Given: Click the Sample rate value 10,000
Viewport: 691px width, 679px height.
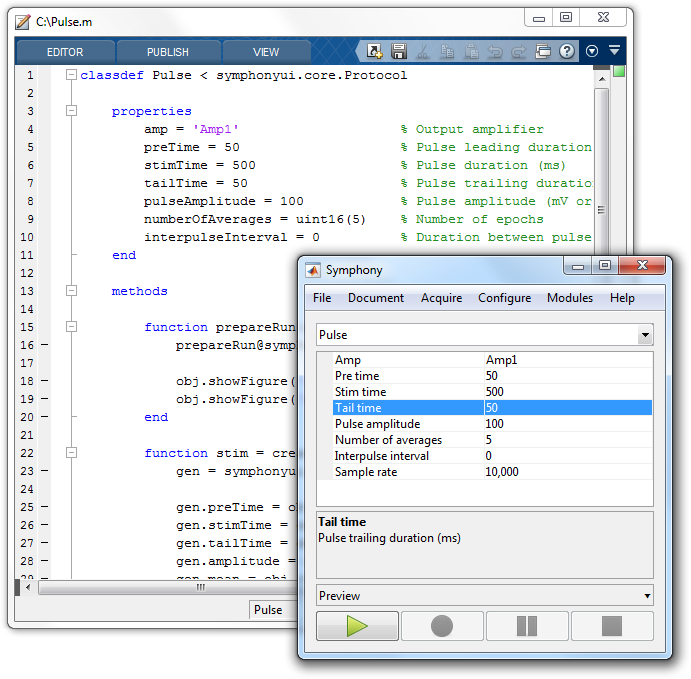Looking at the screenshot, I should pos(502,472).
